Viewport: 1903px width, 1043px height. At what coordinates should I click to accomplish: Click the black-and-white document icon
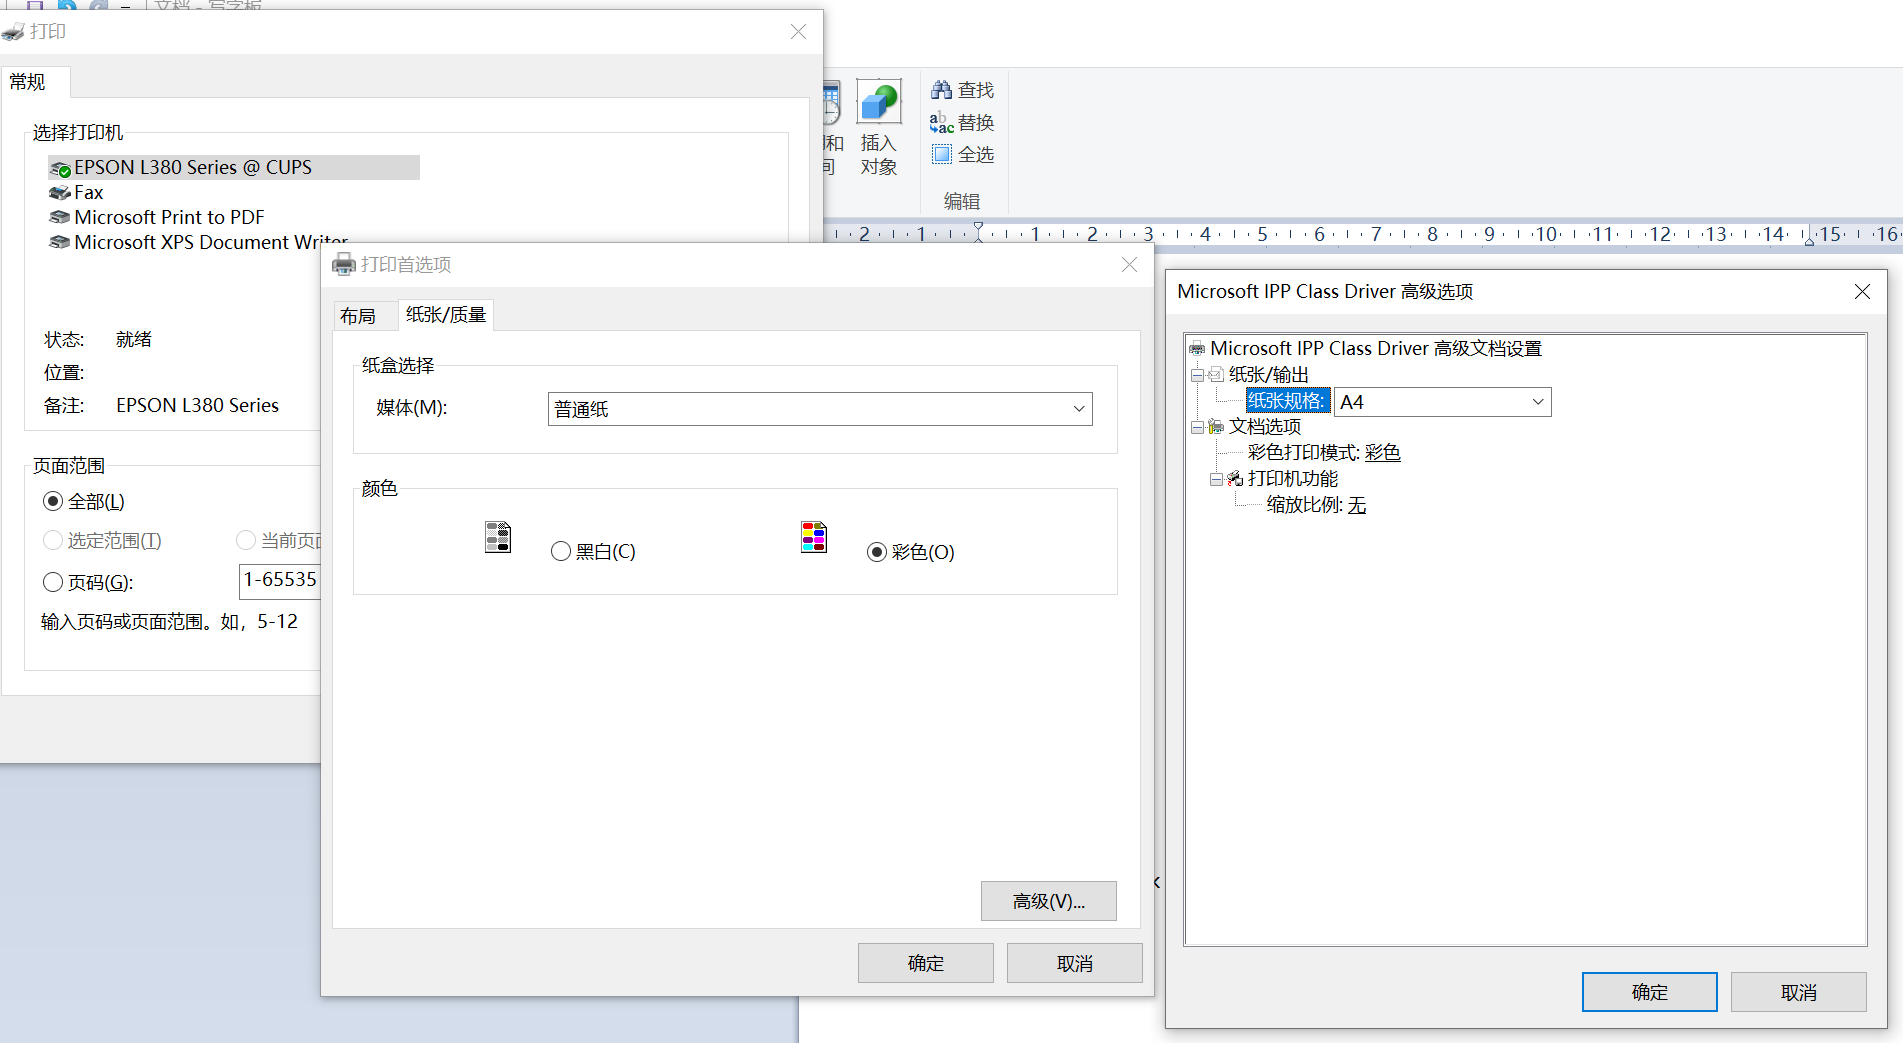(x=497, y=537)
